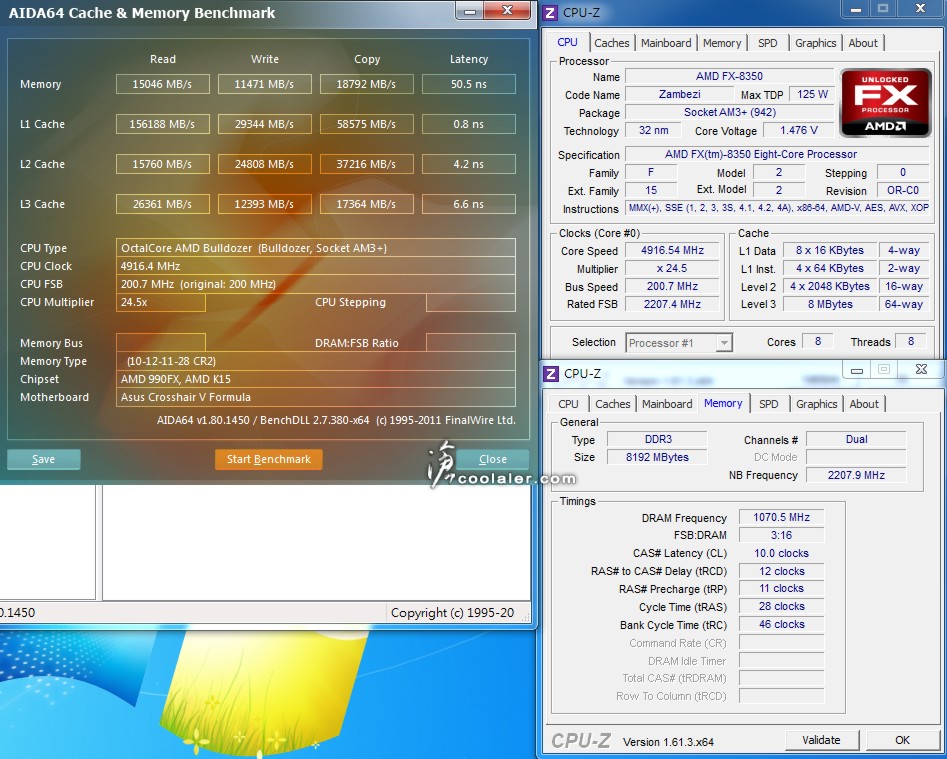Click Core Speed value 4916.54 MHz
This screenshot has width=947, height=759.
click(672, 250)
